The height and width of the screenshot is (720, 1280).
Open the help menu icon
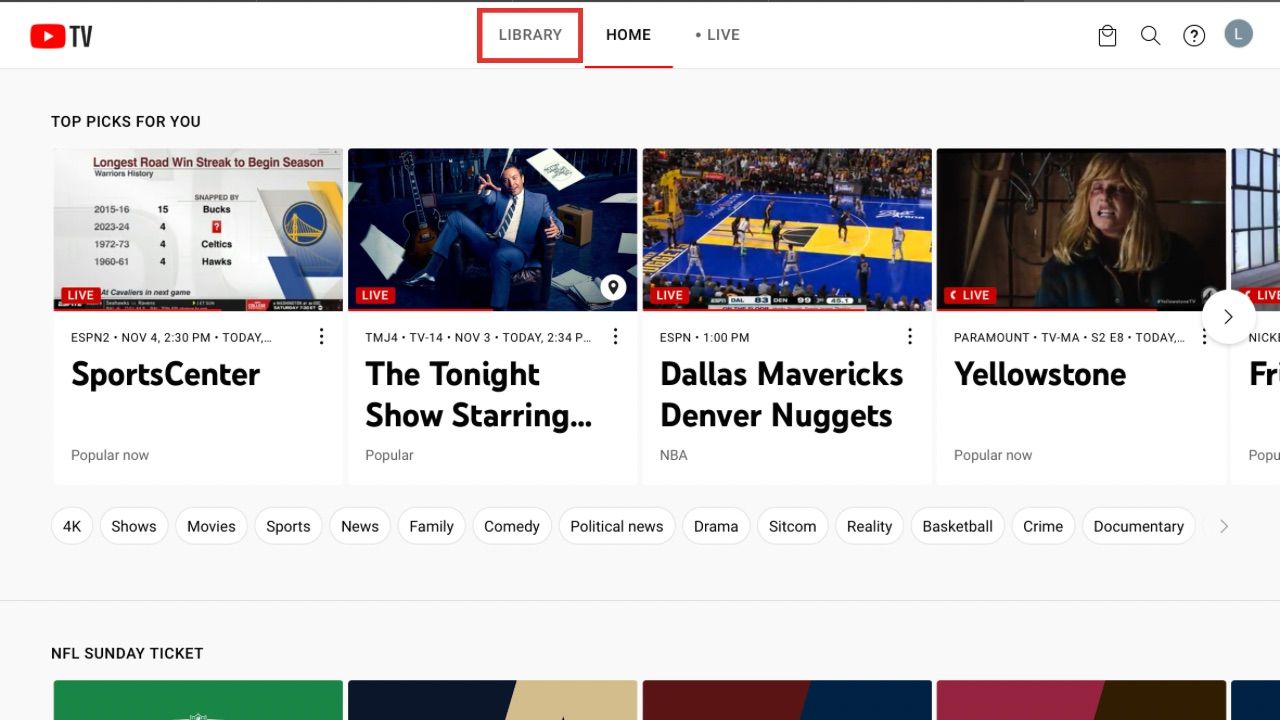point(1194,34)
